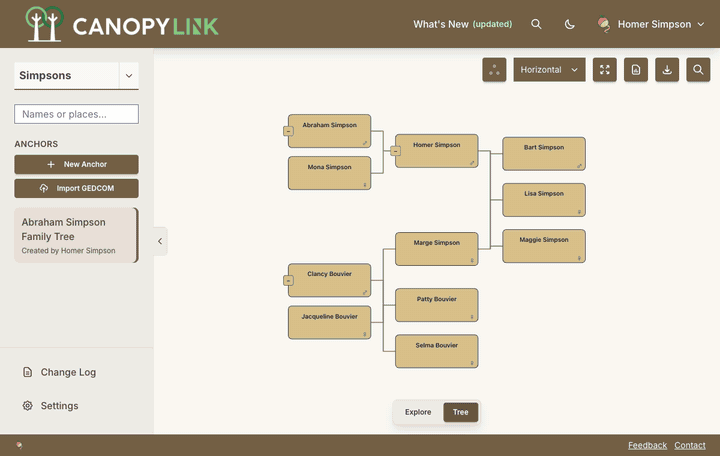Open the Homer Simpson account menu chevron

point(701,24)
